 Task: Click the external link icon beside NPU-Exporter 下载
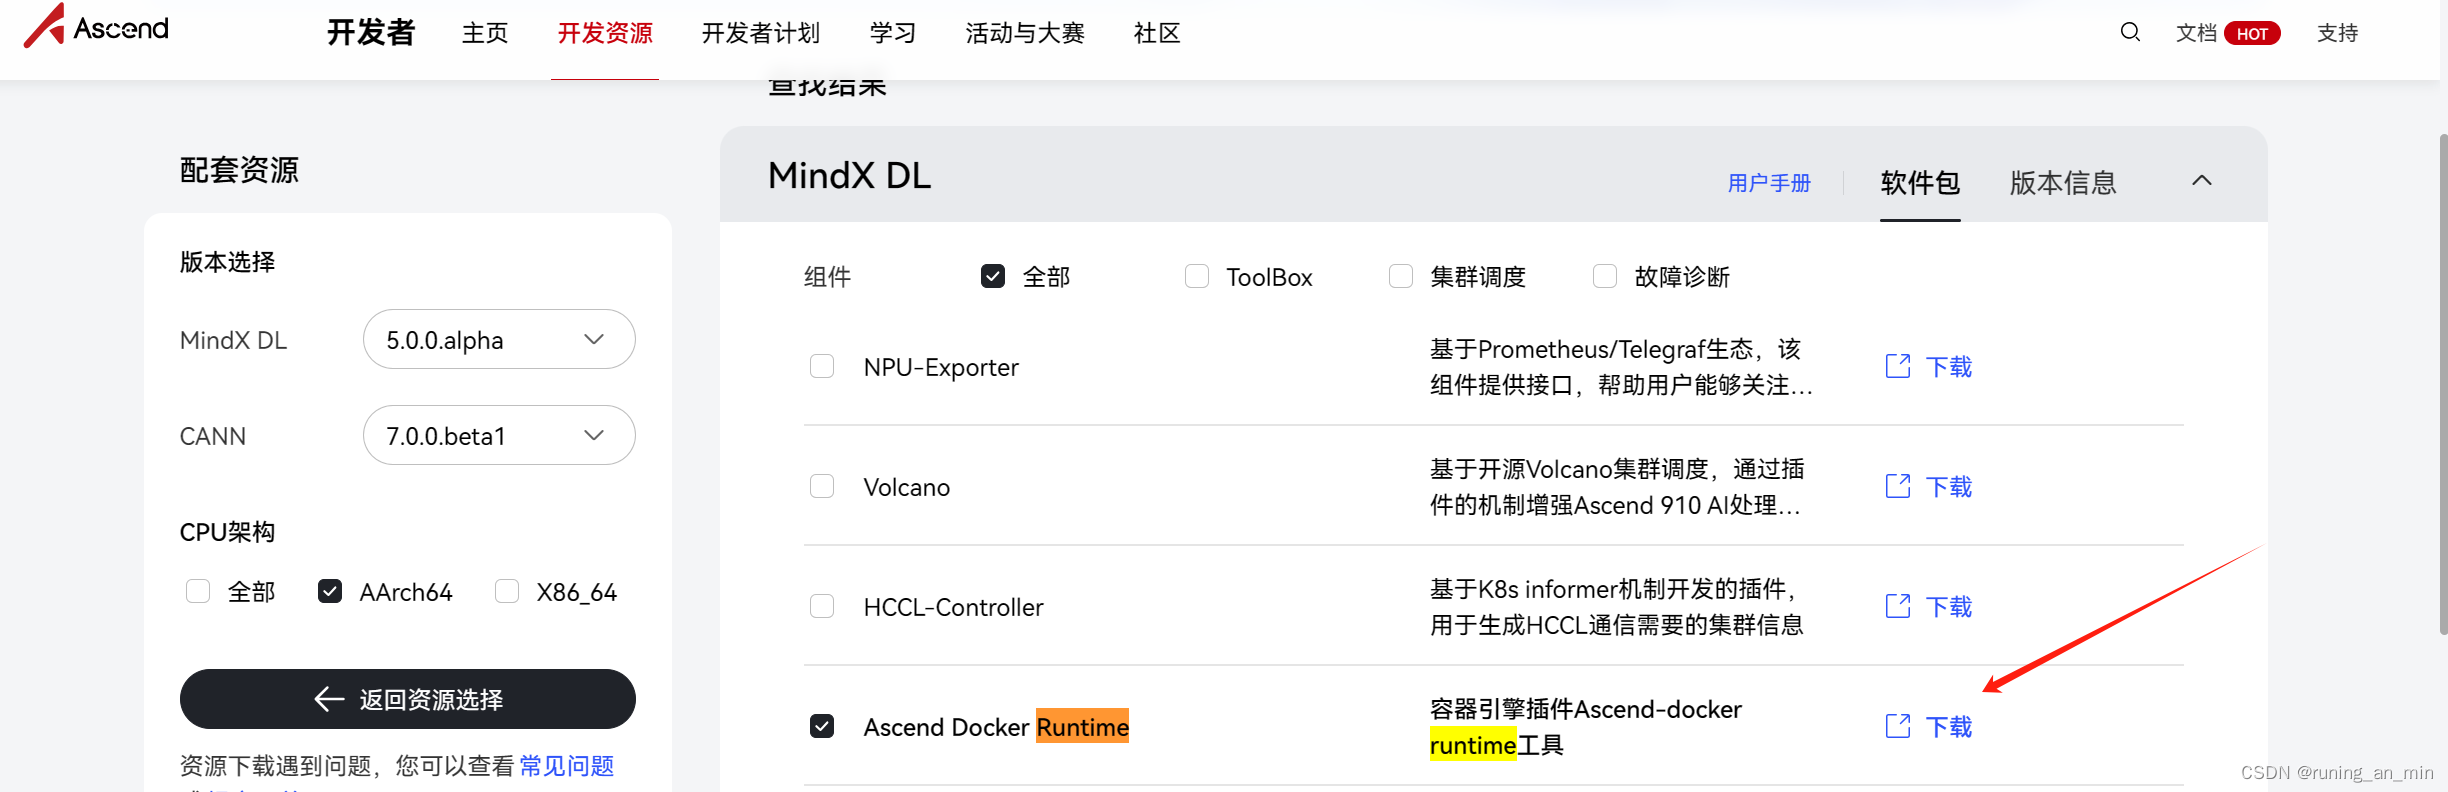click(1897, 366)
